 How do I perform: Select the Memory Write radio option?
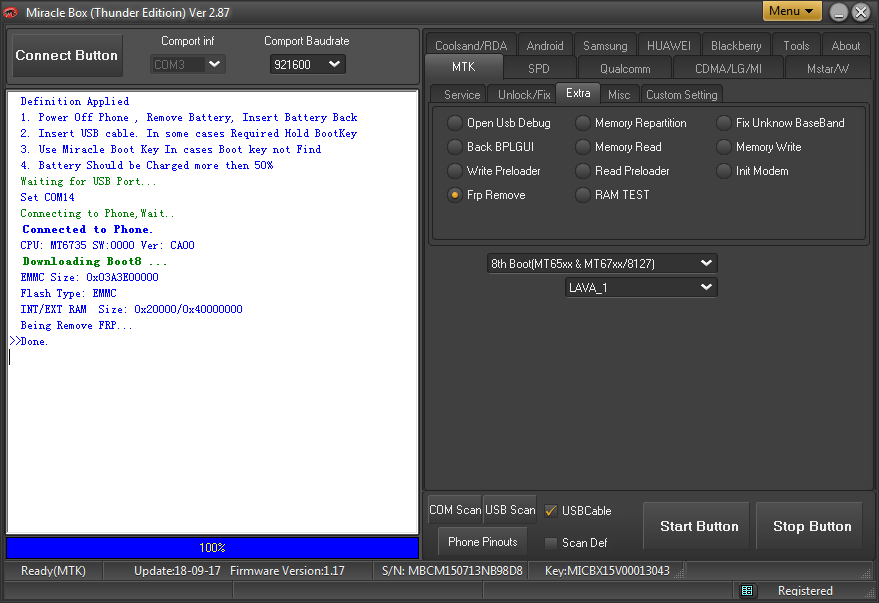pos(724,147)
